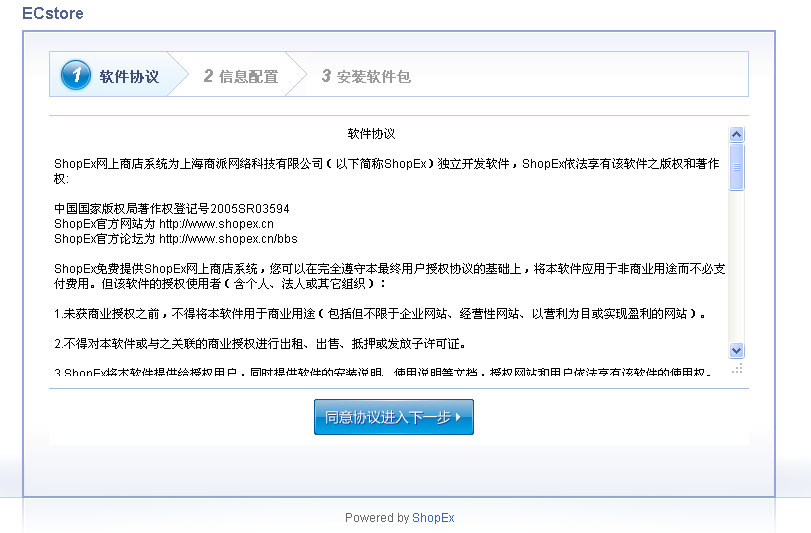Image resolution: width=811 pixels, height=533 pixels.
Task: Select the 安装软件包 step tab
Action: [x=373, y=76]
